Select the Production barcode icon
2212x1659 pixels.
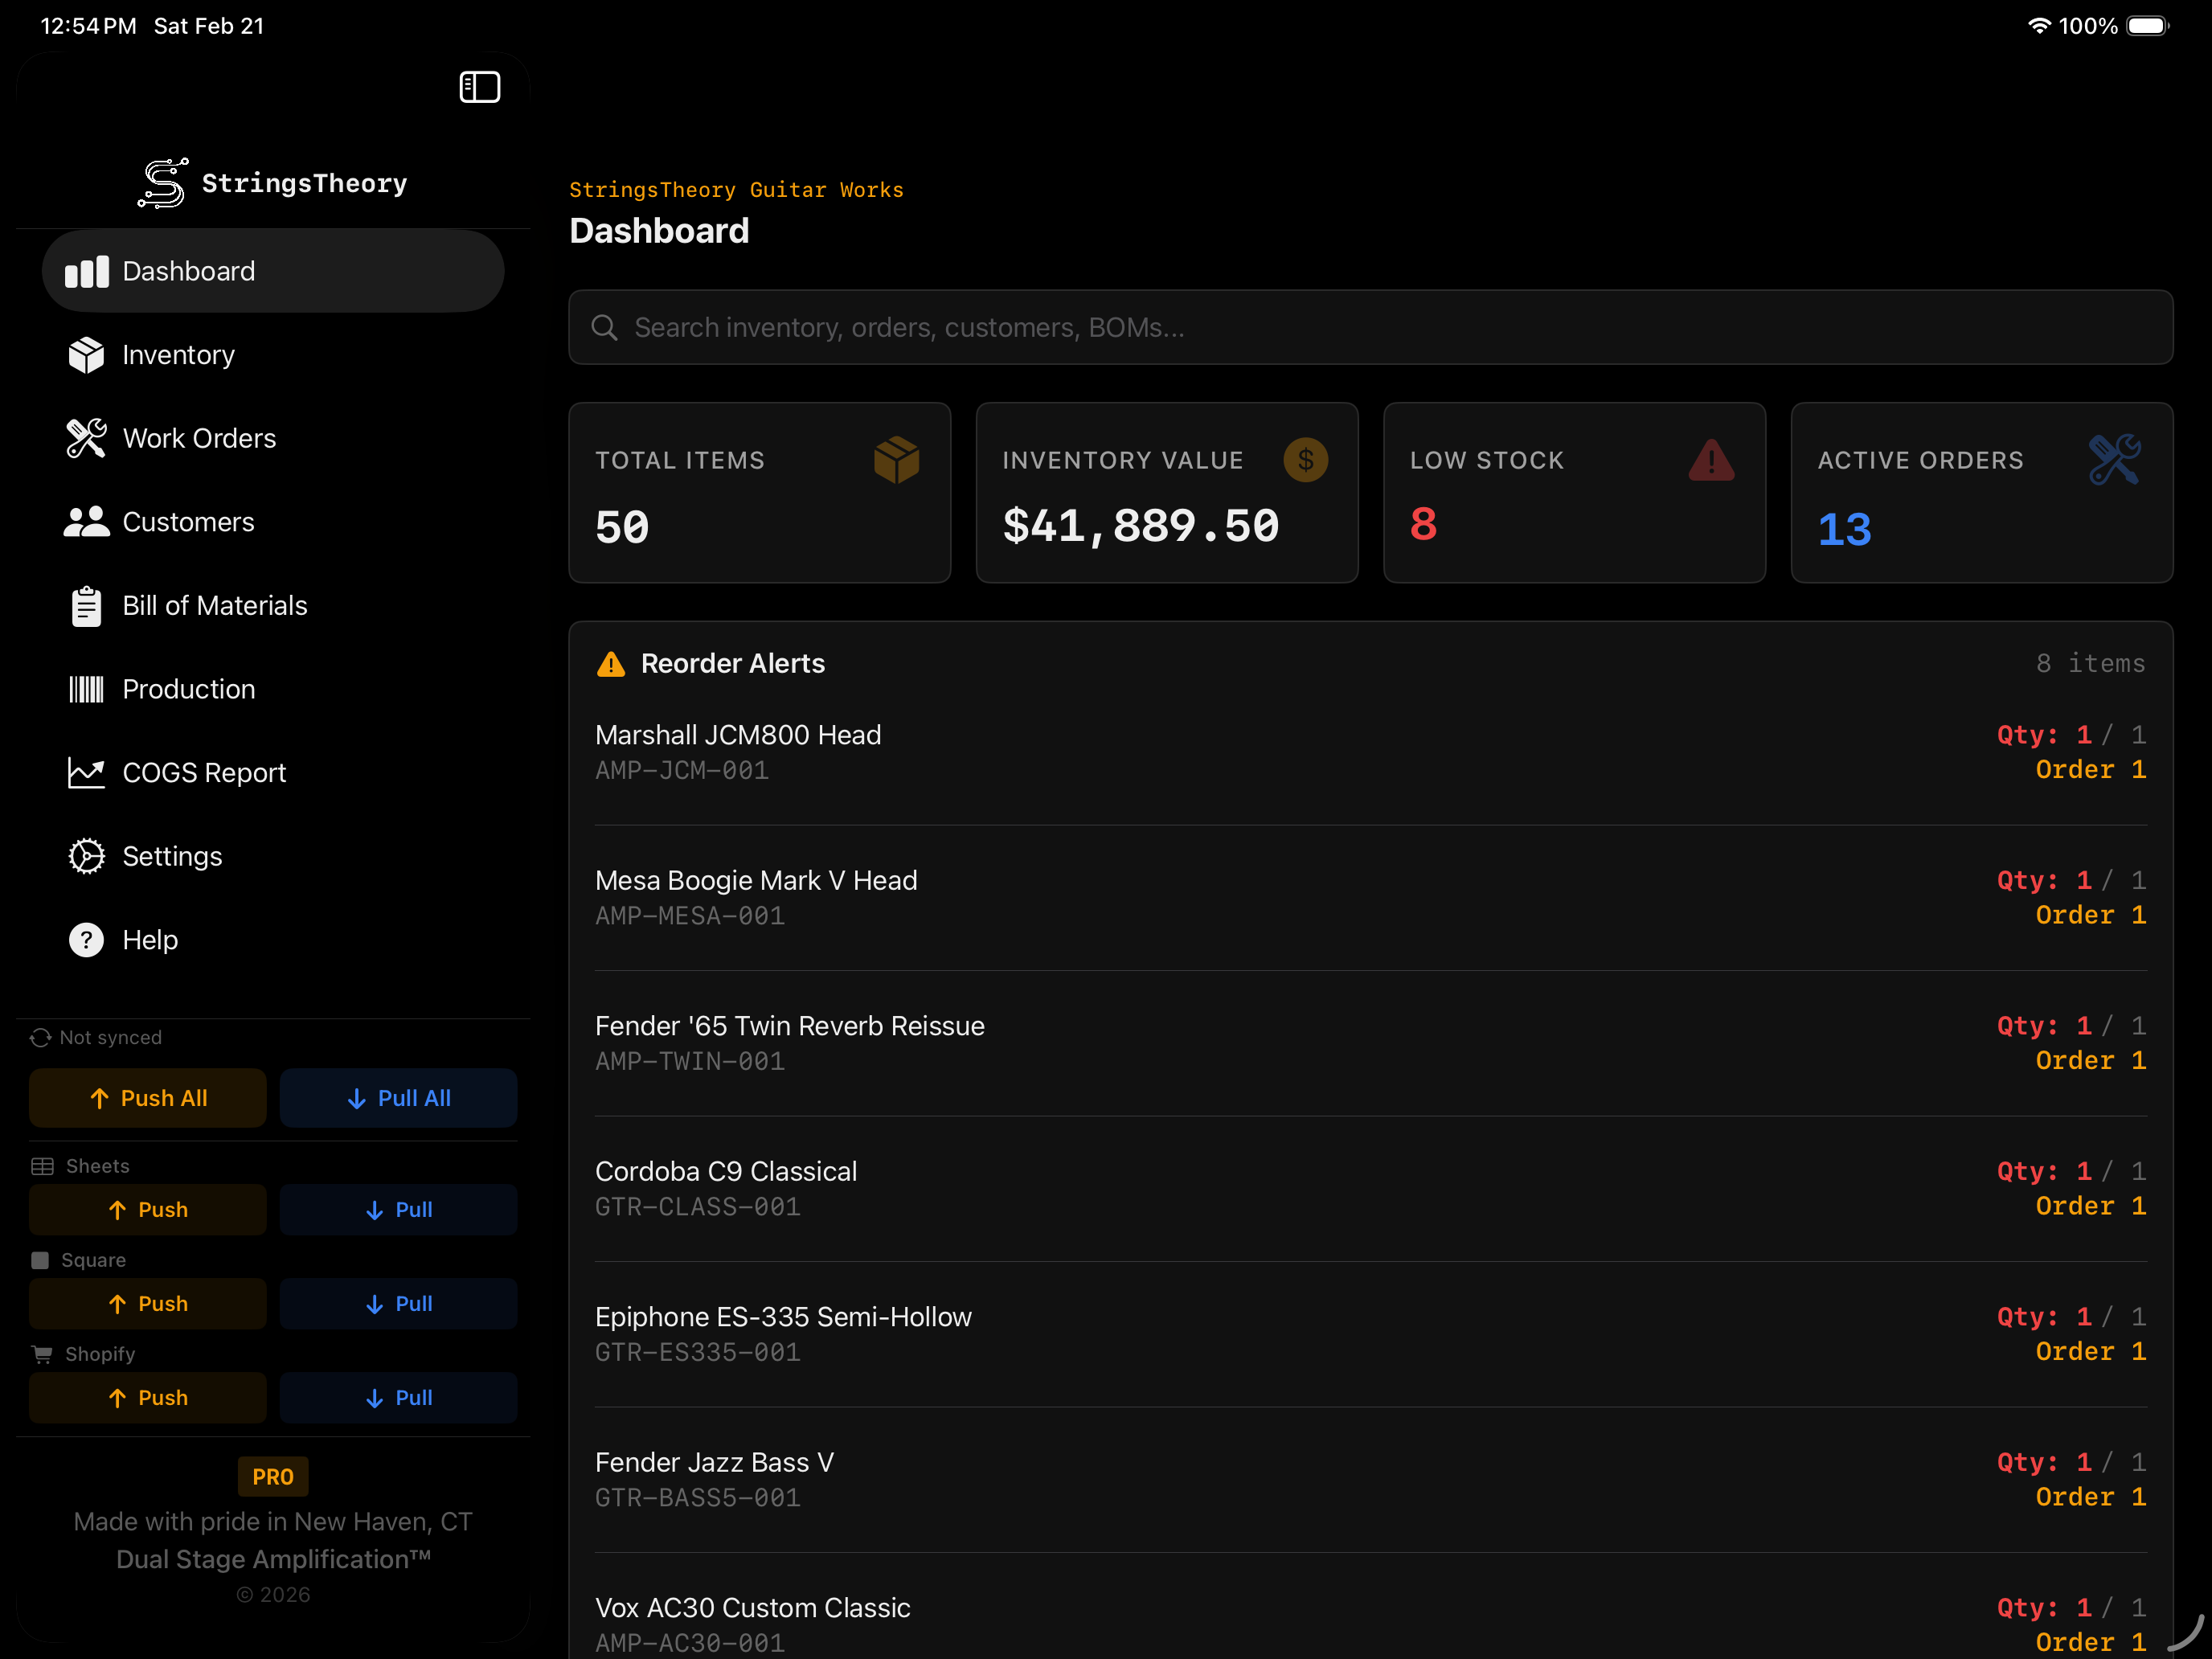(87, 688)
